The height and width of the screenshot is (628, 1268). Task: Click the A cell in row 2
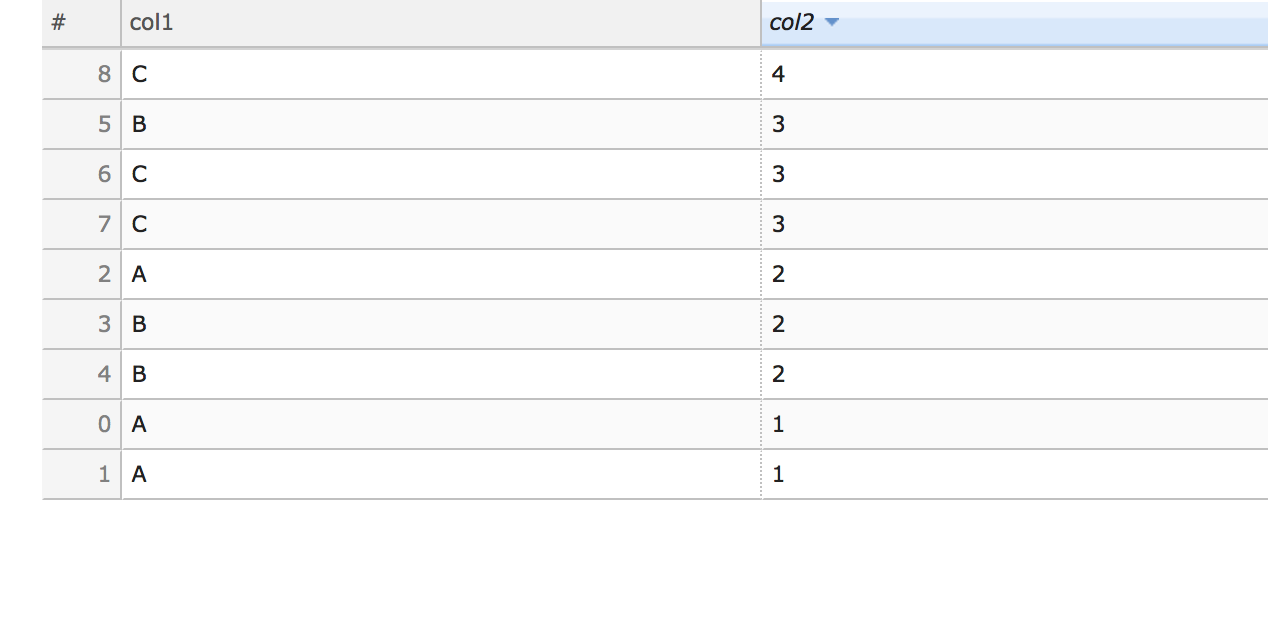click(x=138, y=274)
